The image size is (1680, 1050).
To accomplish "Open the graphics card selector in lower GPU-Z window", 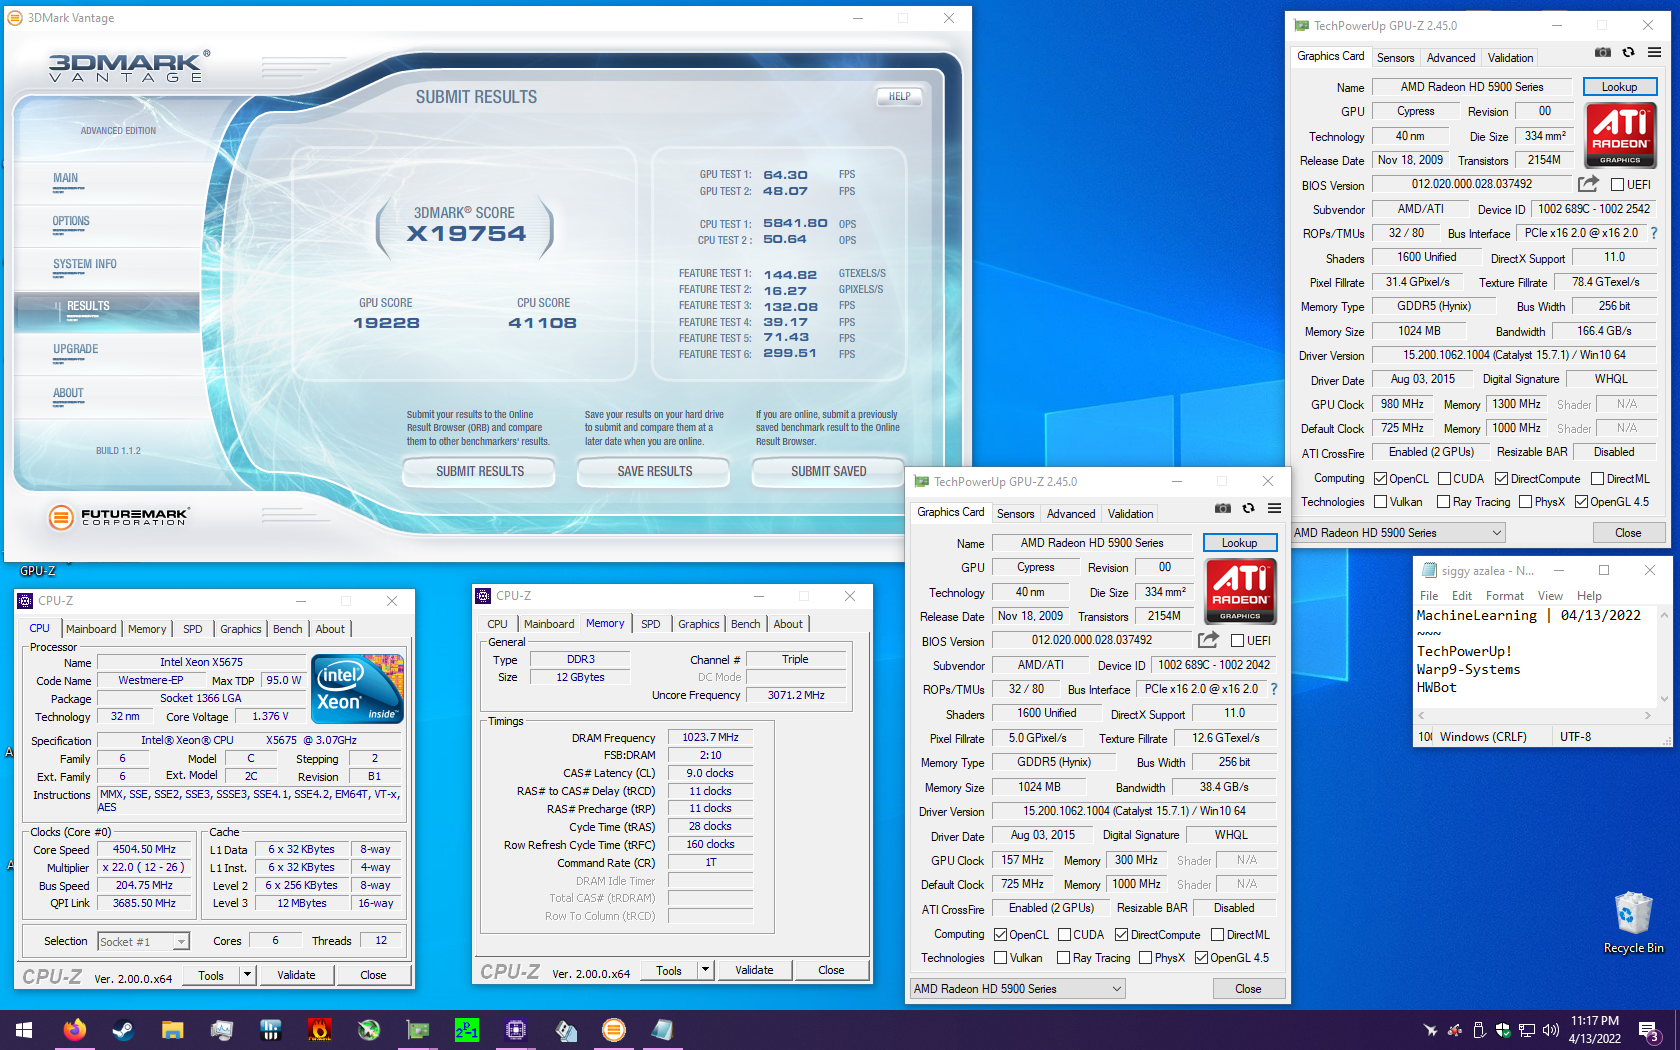I will (1018, 989).
